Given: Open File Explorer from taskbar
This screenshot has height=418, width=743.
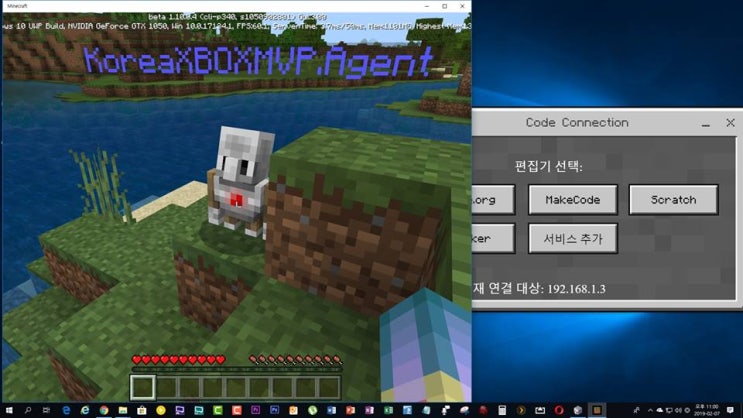Looking at the screenshot, I should coord(123,410).
